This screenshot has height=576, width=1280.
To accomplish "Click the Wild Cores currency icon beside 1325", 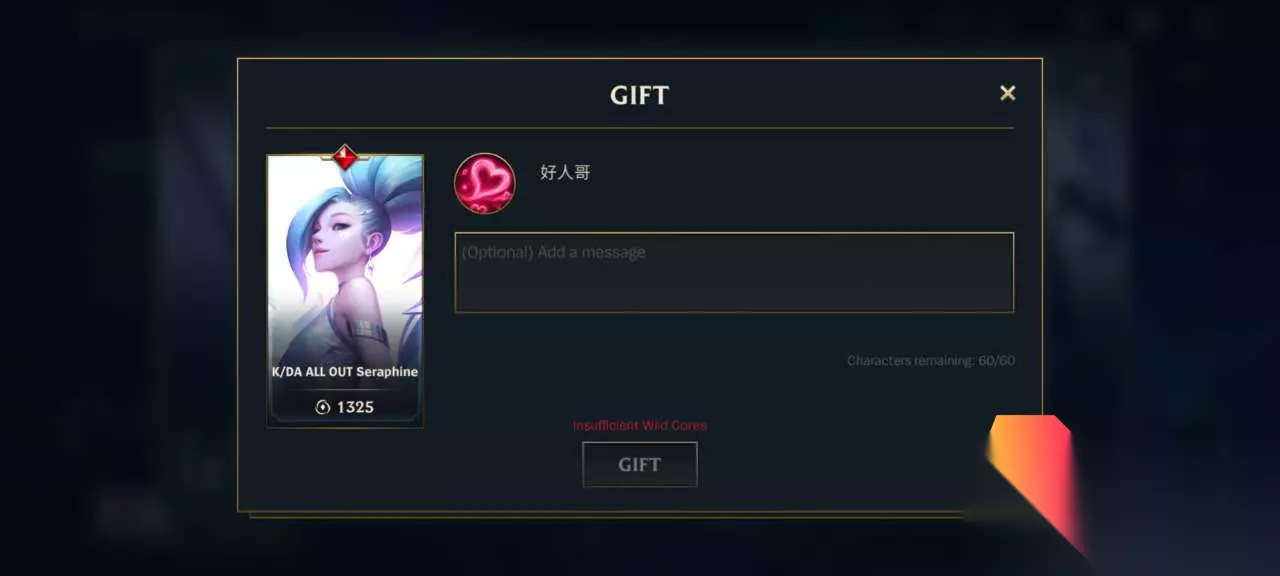I will [x=322, y=407].
